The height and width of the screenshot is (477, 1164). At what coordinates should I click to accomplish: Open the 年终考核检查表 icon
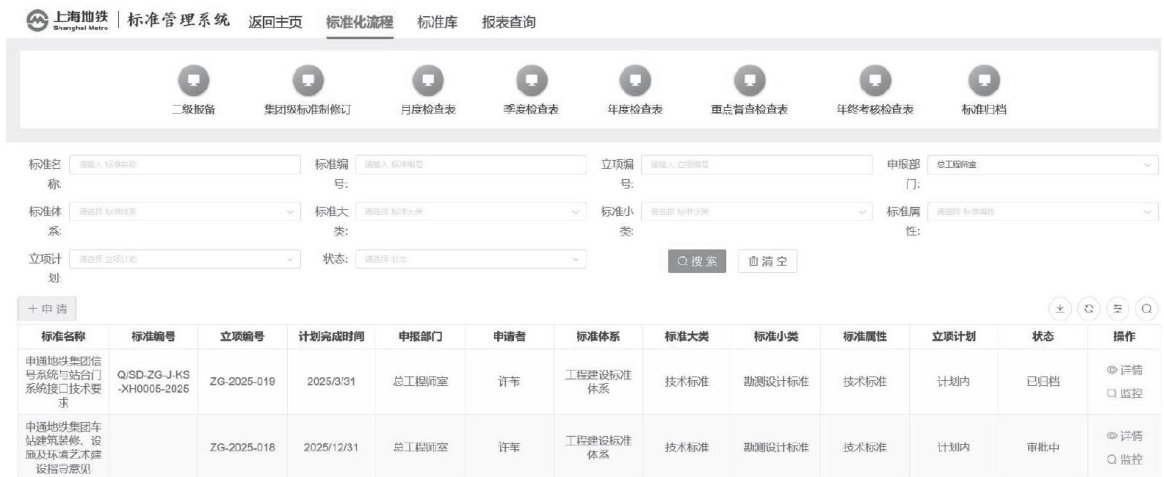(875, 82)
